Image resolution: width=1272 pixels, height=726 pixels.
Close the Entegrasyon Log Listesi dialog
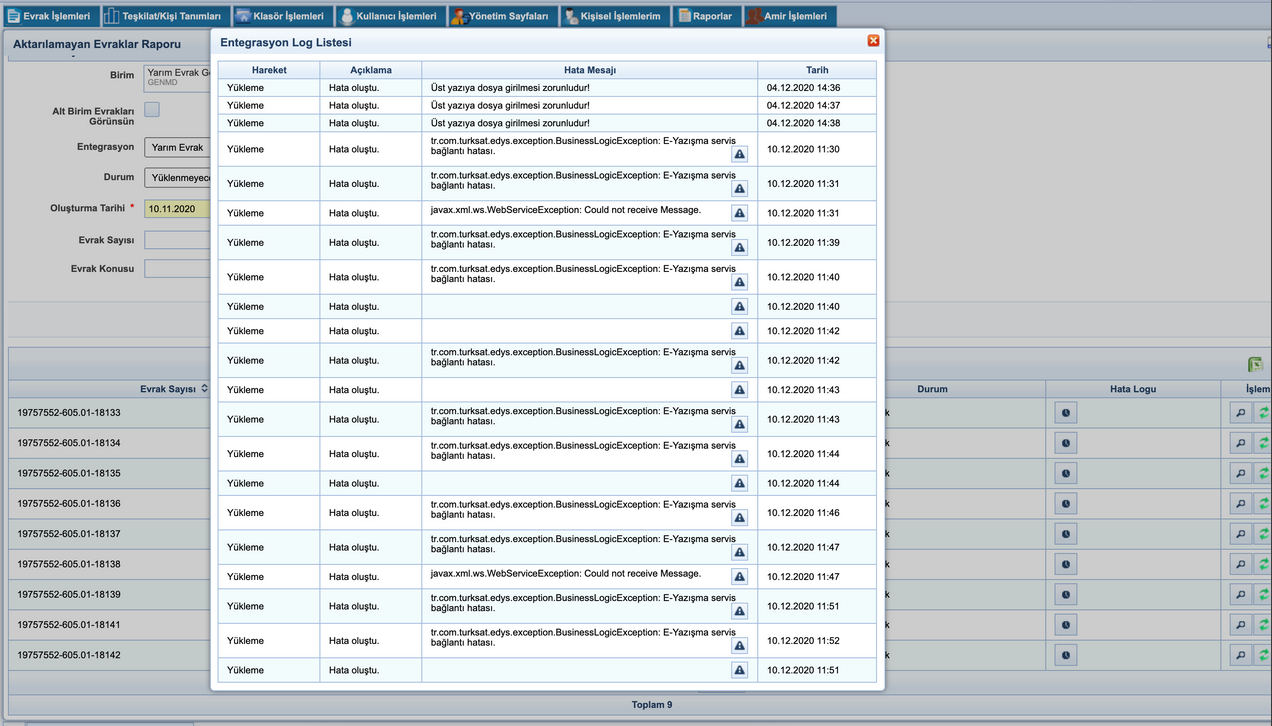coord(873,41)
